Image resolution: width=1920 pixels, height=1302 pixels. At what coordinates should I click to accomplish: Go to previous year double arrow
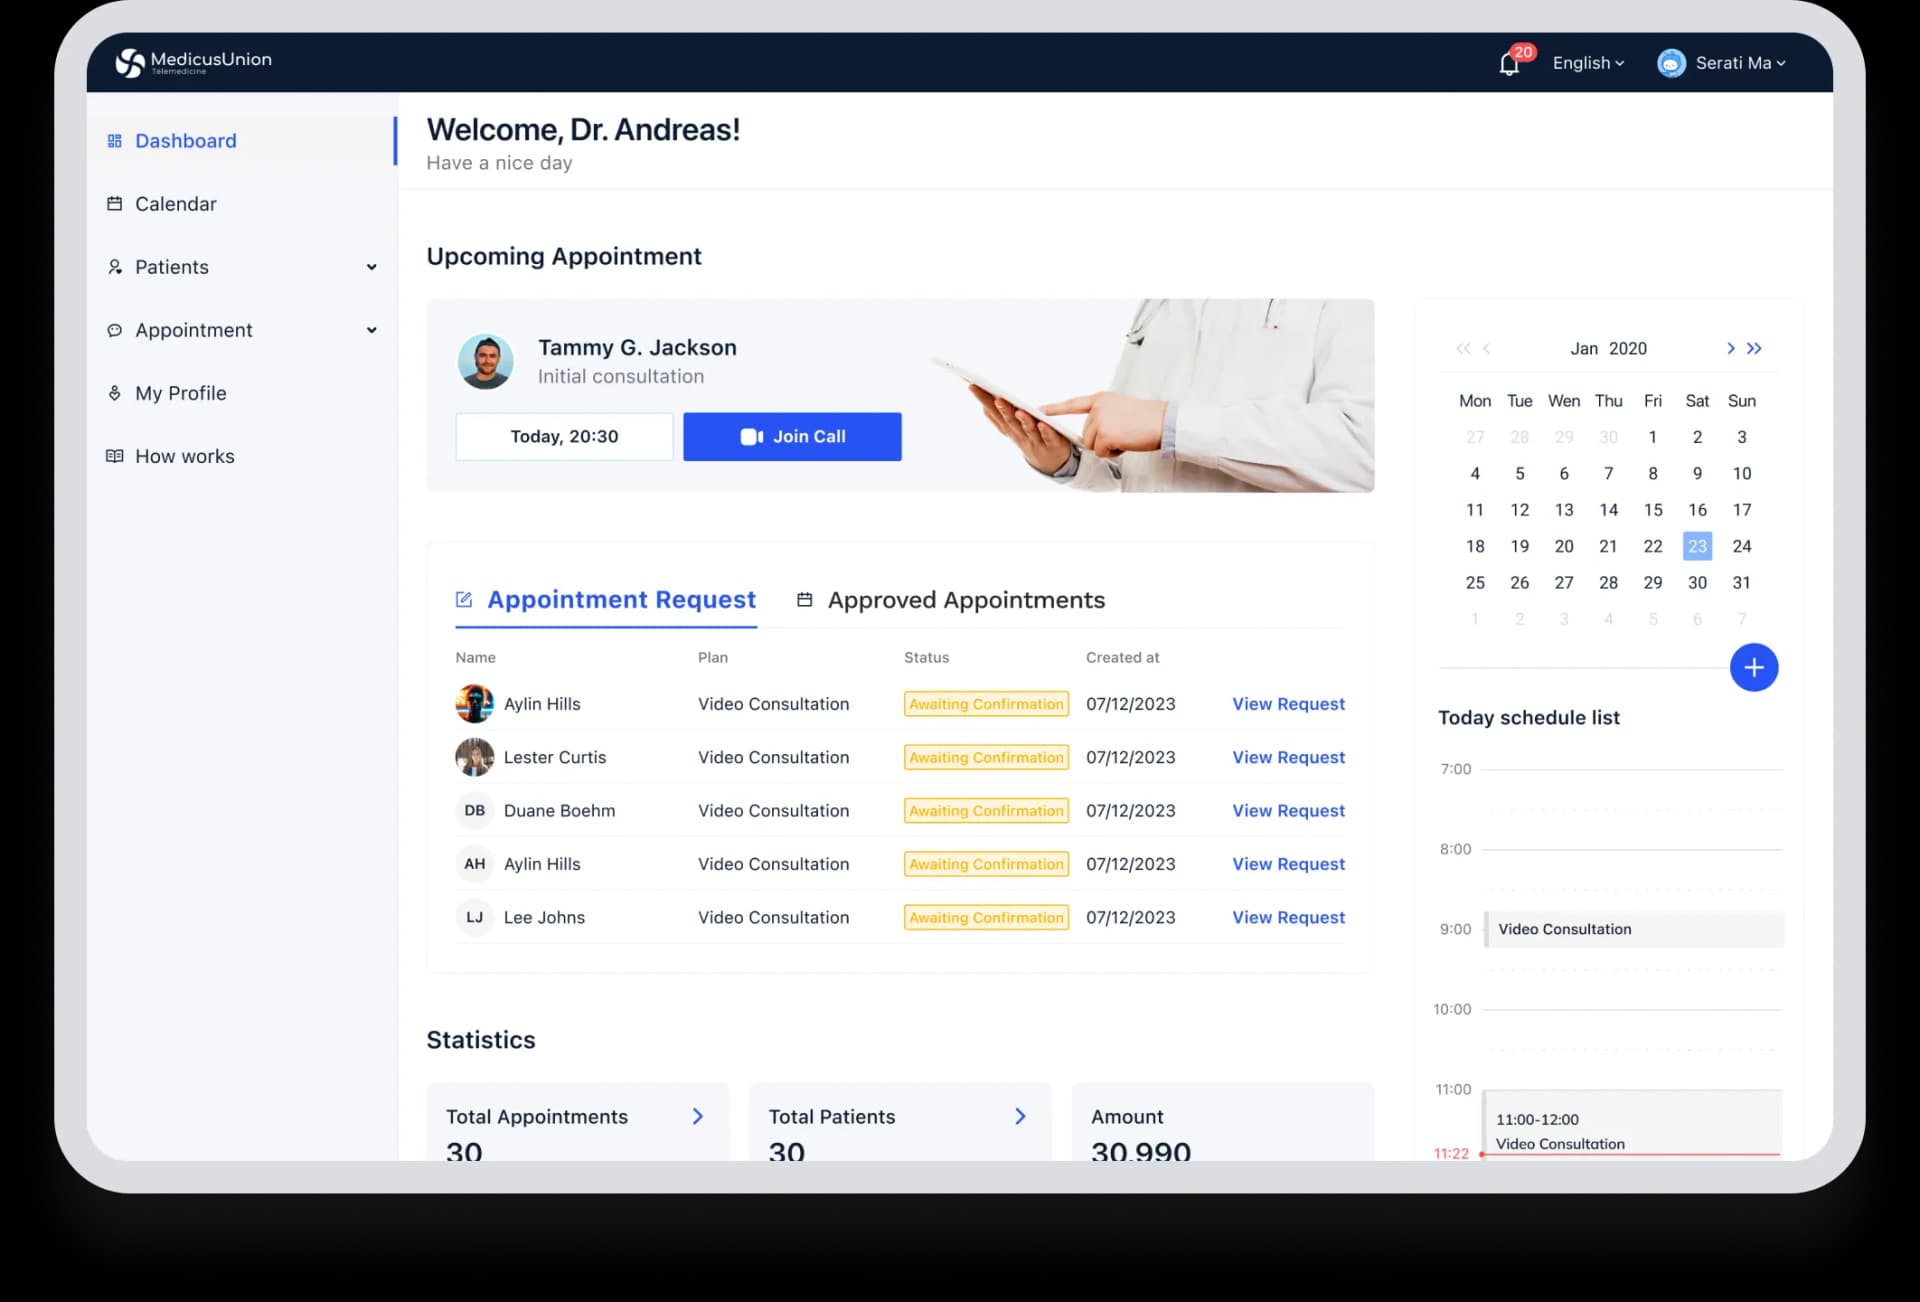tap(1463, 348)
